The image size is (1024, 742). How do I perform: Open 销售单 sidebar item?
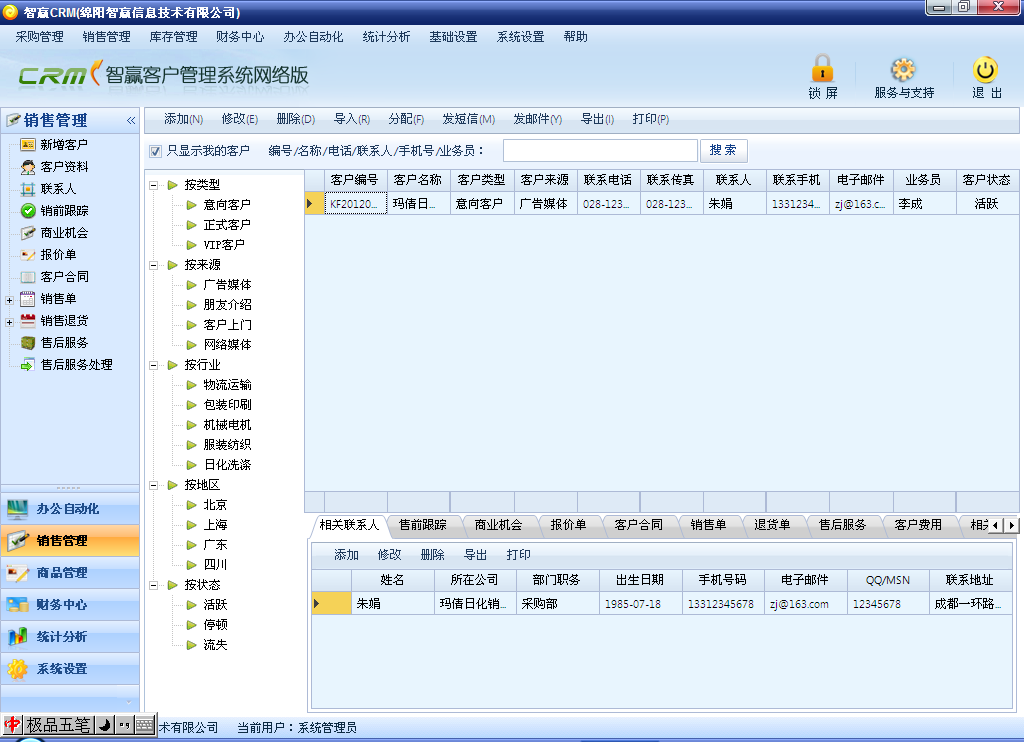[58, 298]
